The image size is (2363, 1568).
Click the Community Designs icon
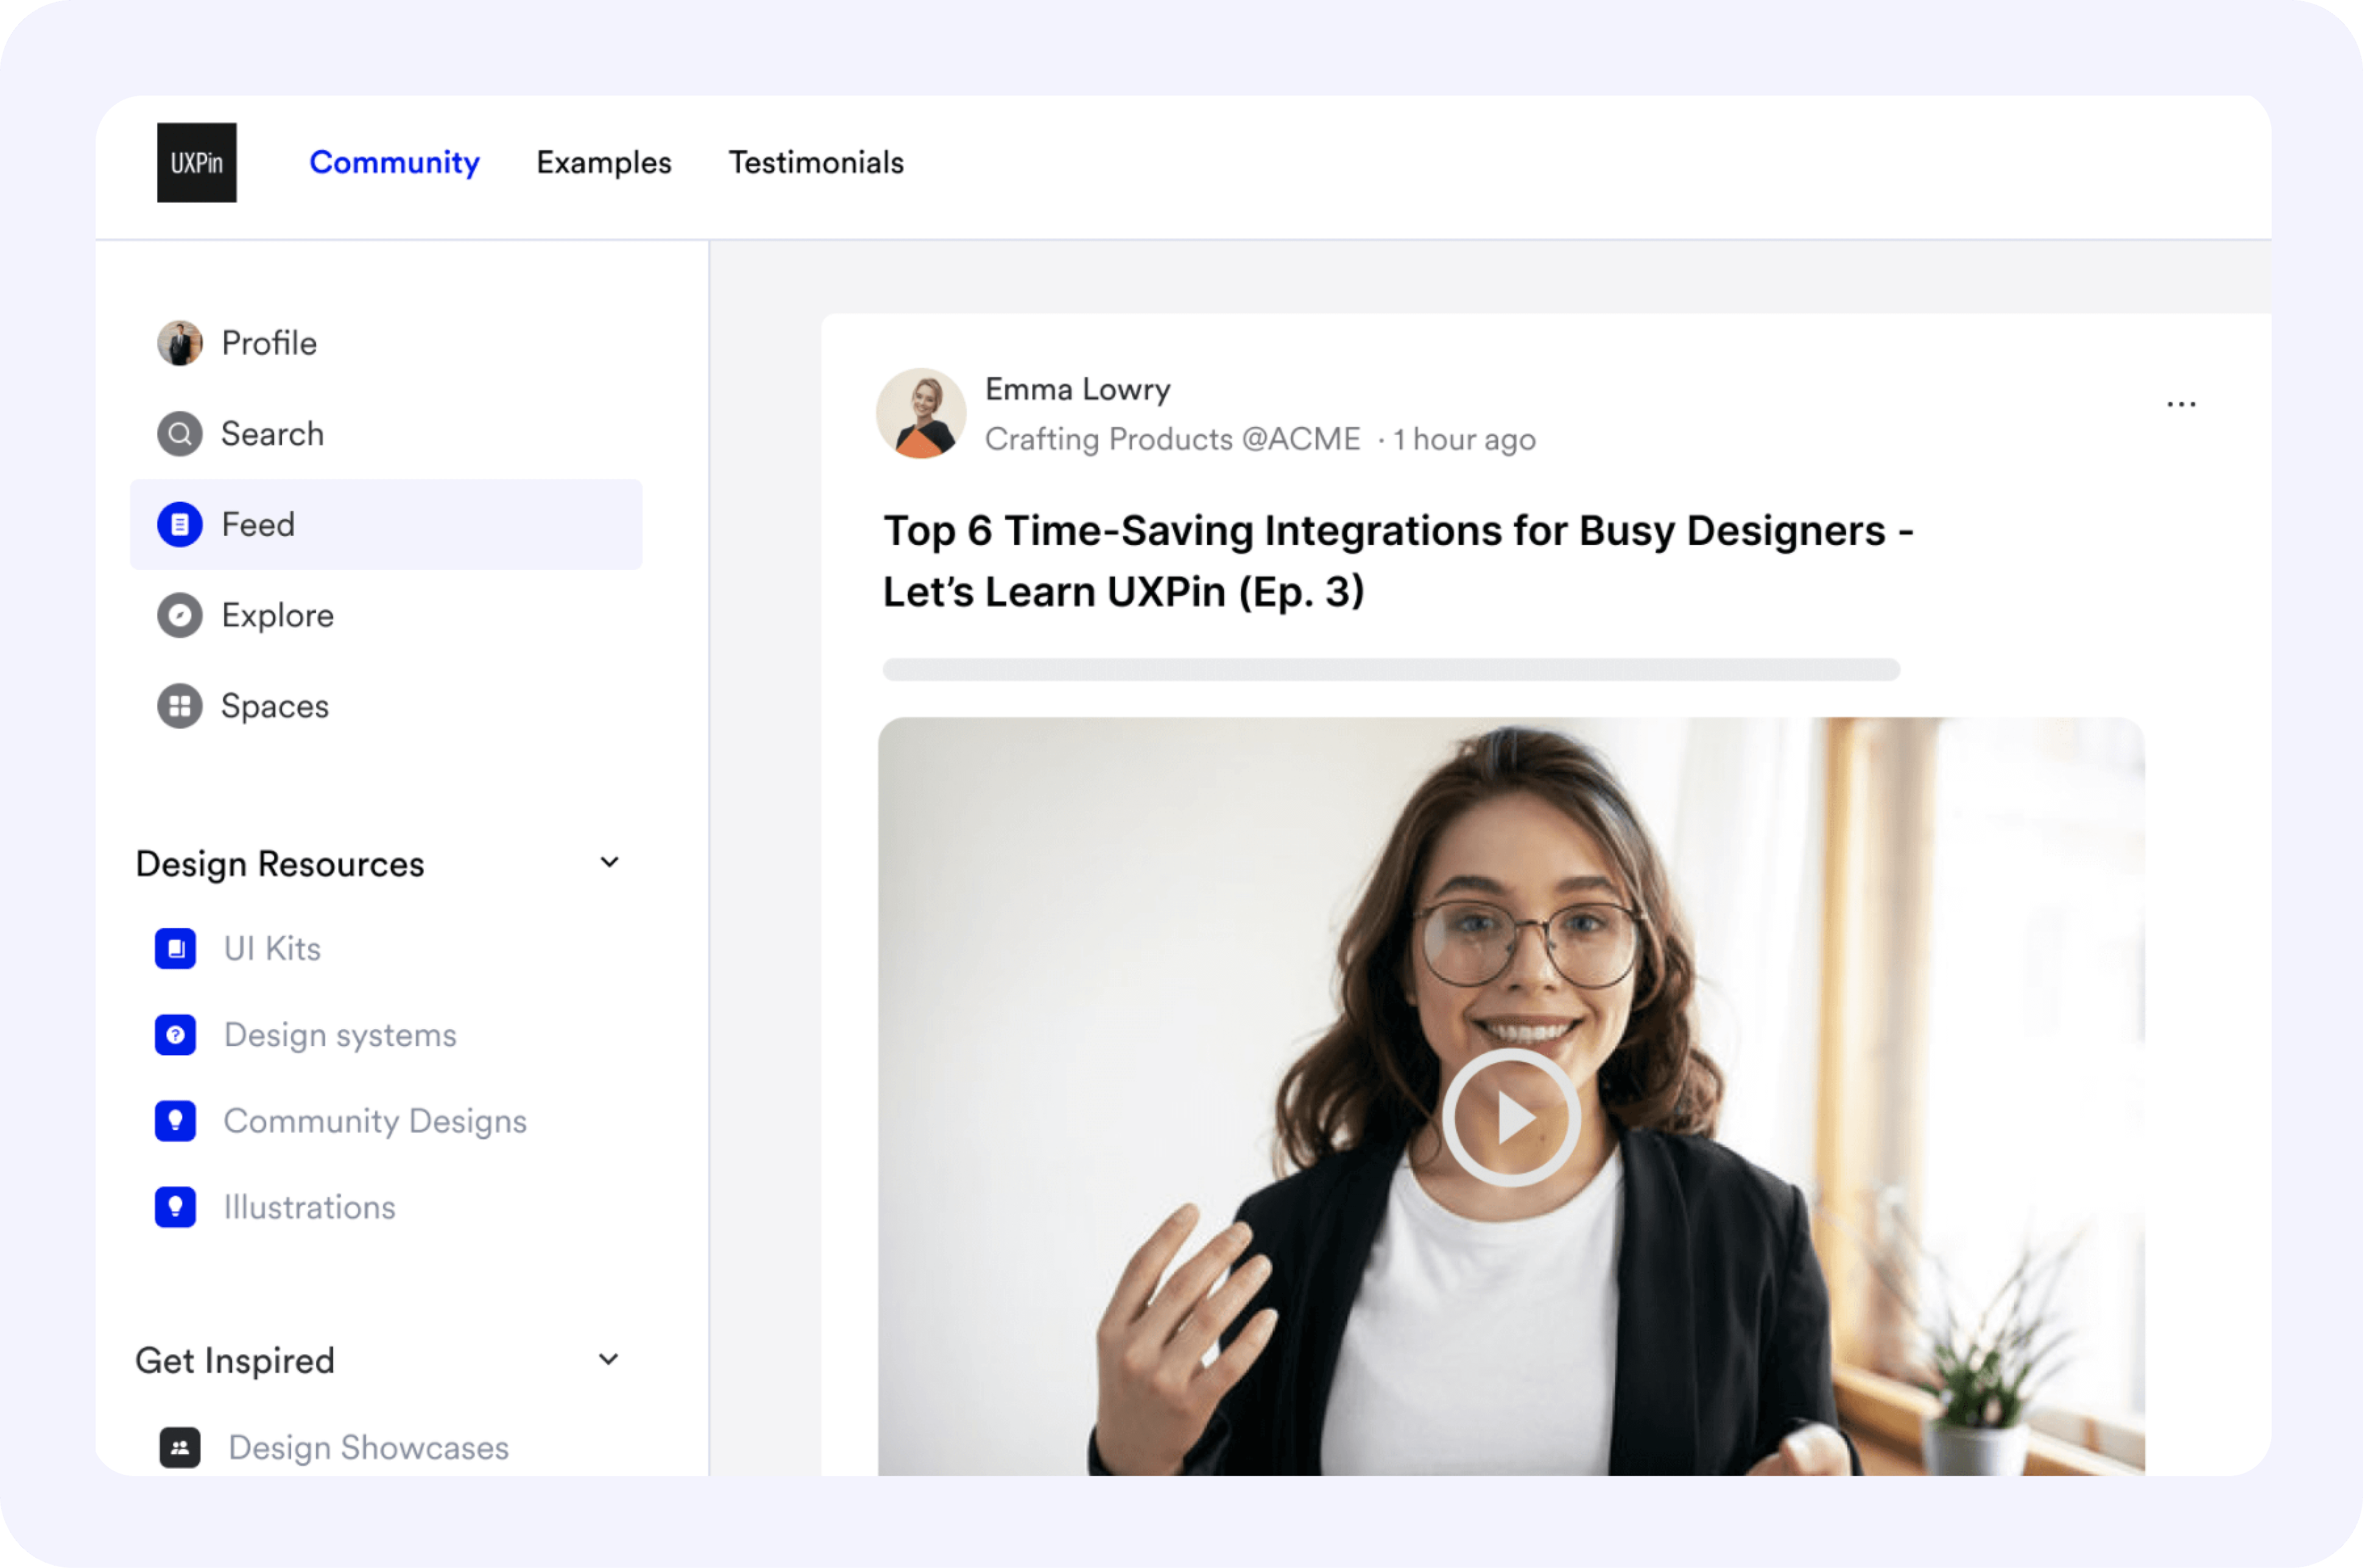176,1121
